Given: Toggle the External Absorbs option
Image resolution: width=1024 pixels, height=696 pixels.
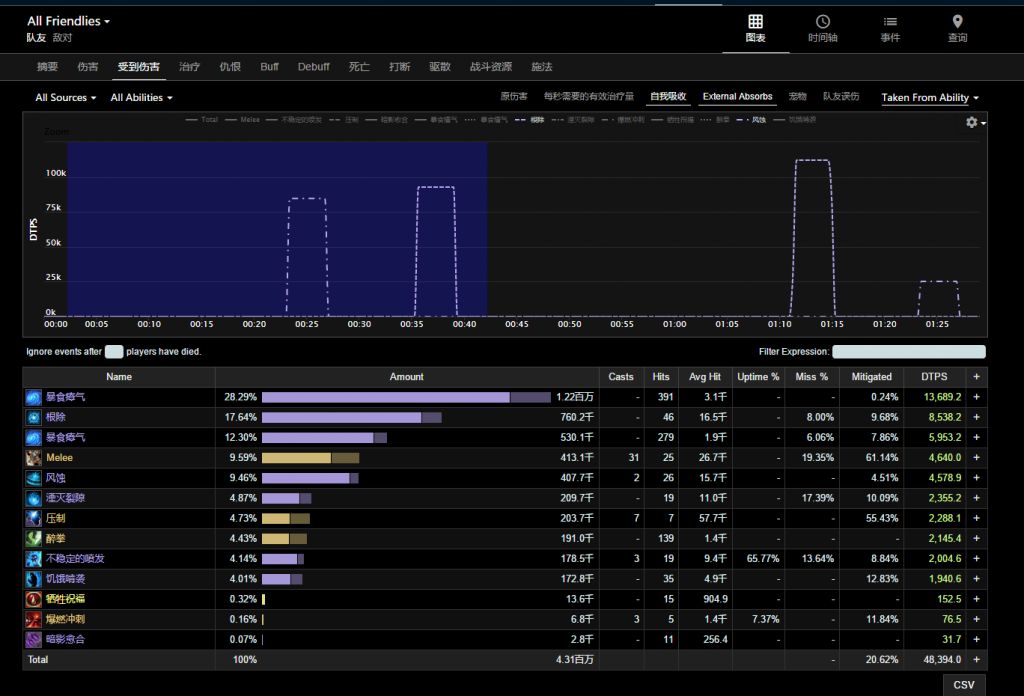Looking at the screenshot, I should click(737, 96).
